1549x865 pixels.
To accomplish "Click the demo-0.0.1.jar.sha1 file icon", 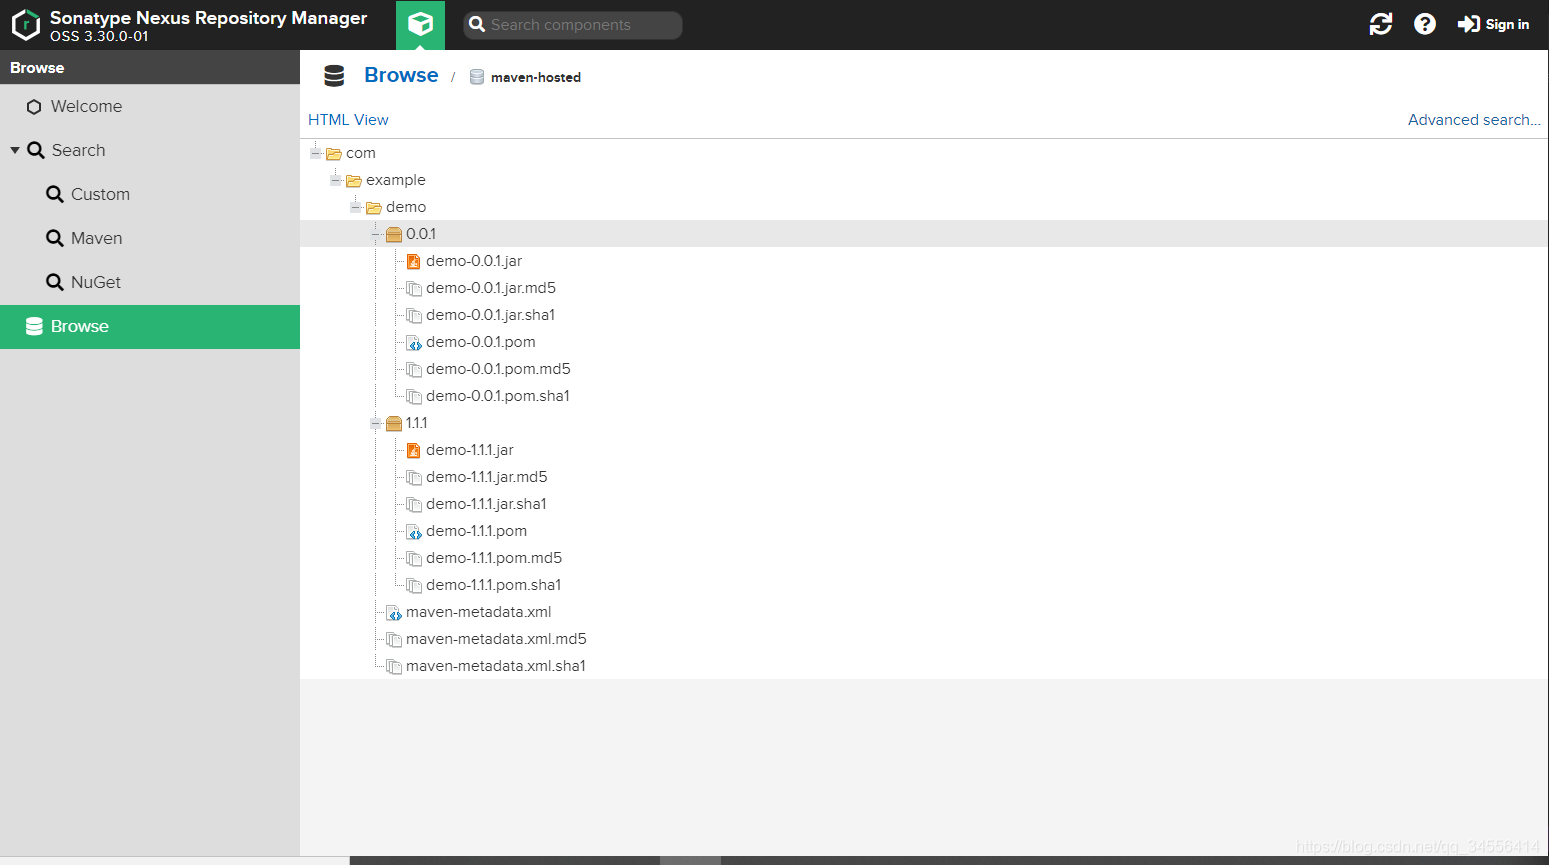I will click(414, 315).
